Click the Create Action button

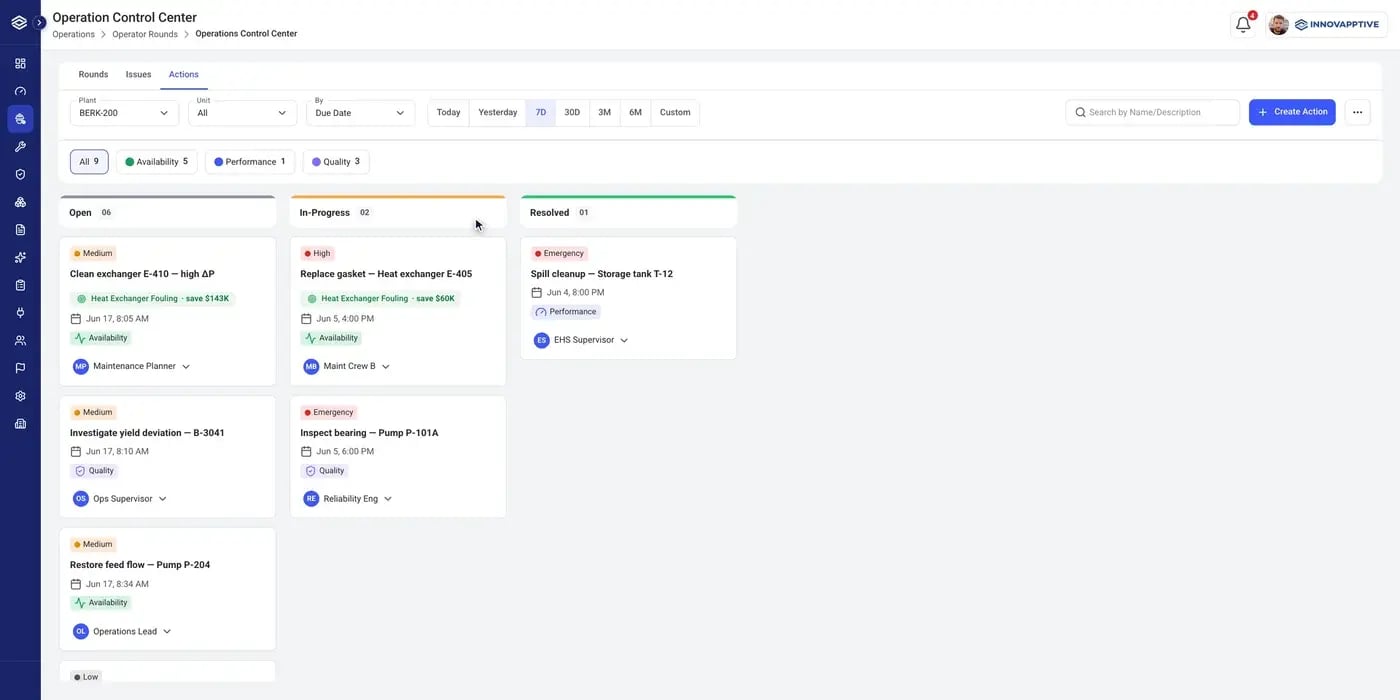(1292, 112)
